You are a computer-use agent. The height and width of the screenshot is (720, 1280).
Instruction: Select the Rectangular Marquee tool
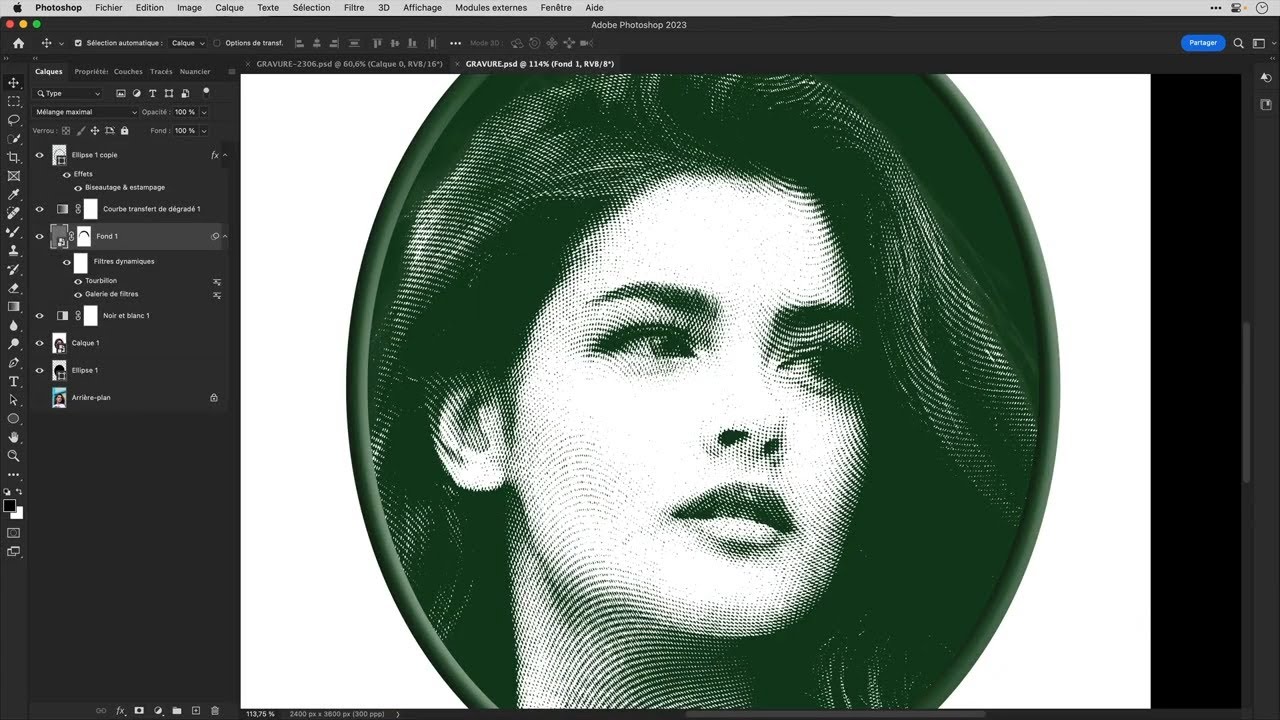point(14,101)
